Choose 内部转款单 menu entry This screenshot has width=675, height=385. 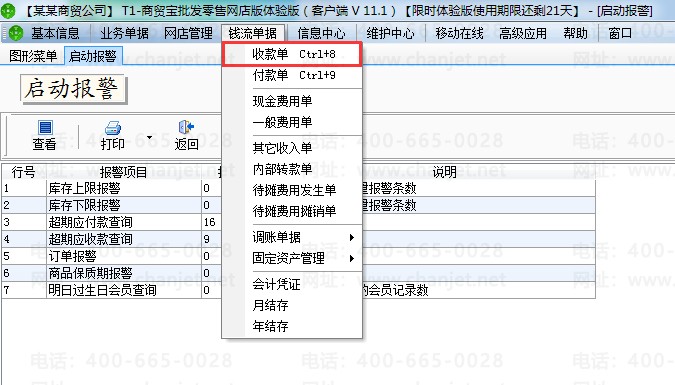tap(292, 169)
